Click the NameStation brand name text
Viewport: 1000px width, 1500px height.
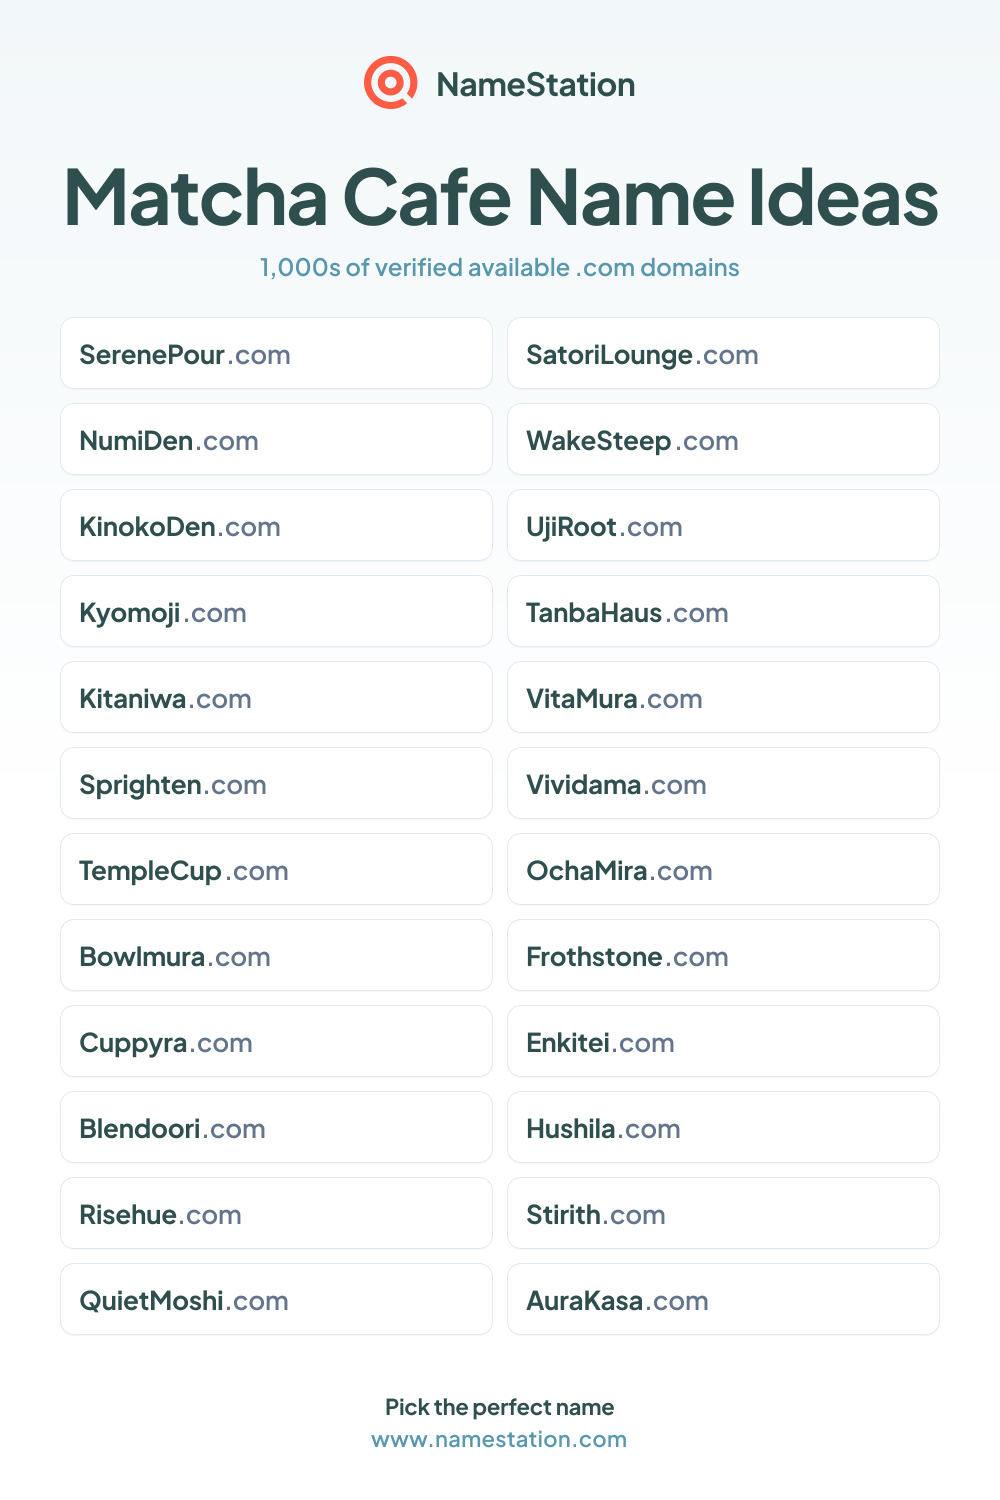(536, 85)
